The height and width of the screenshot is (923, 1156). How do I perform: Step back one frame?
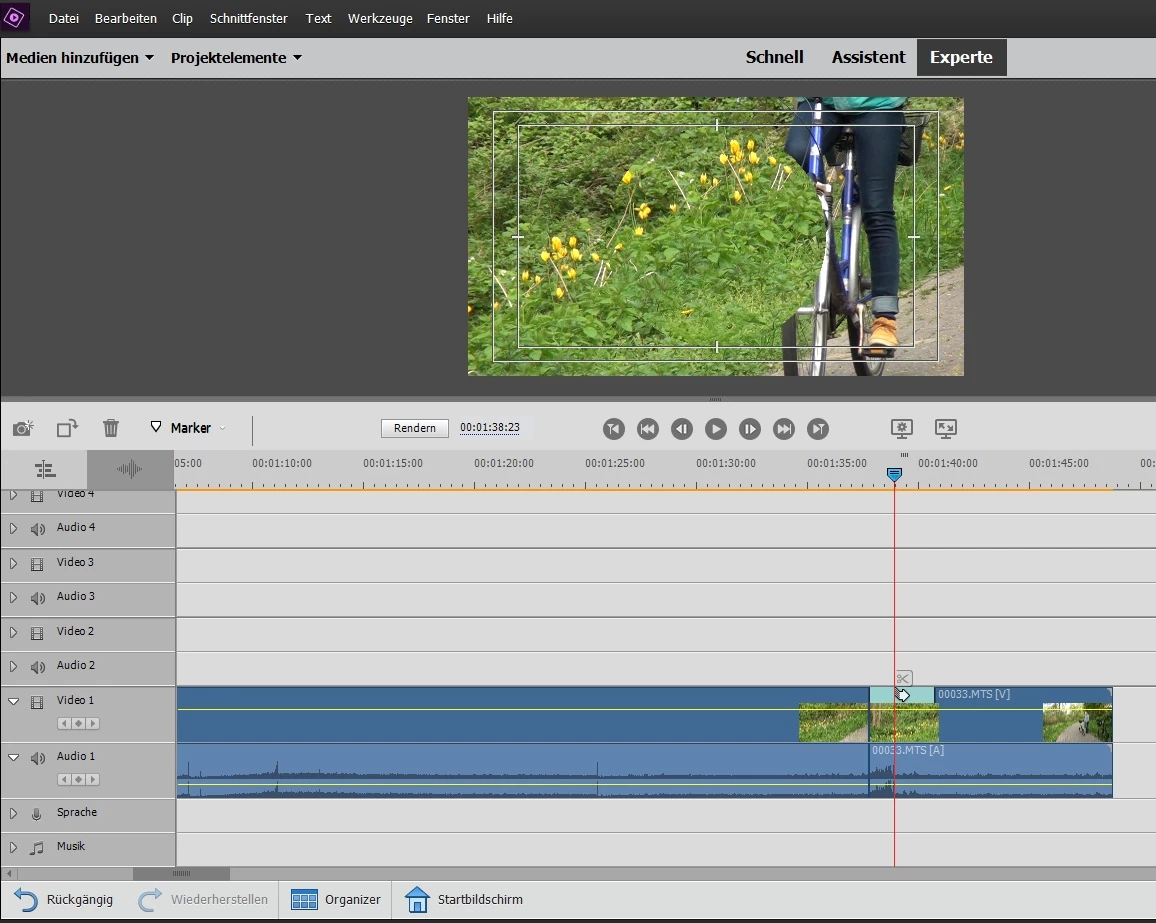click(682, 429)
